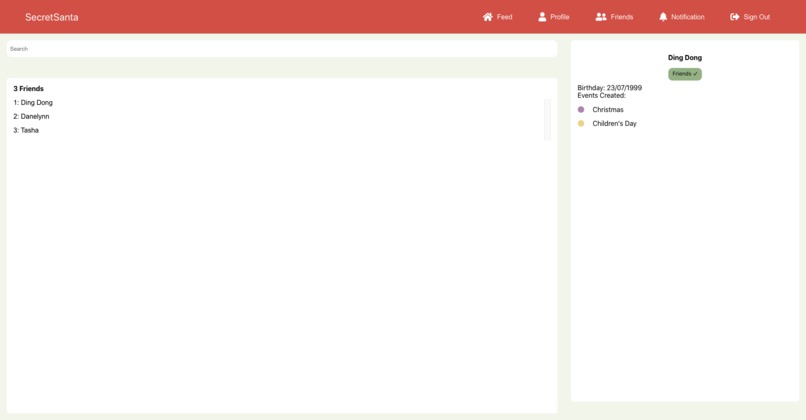Click the person icon beside Profile
Viewport: 806px width, 420px height.
point(542,17)
